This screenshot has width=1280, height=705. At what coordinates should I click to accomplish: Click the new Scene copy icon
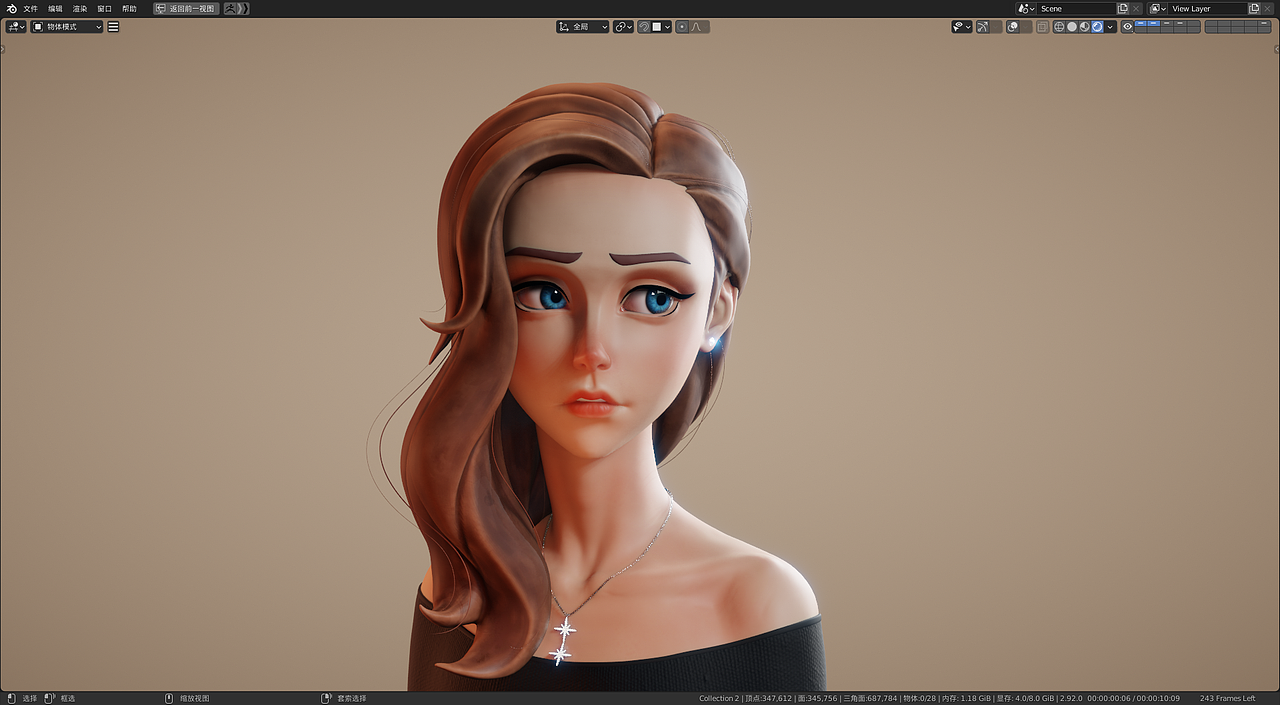click(1122, 8)
